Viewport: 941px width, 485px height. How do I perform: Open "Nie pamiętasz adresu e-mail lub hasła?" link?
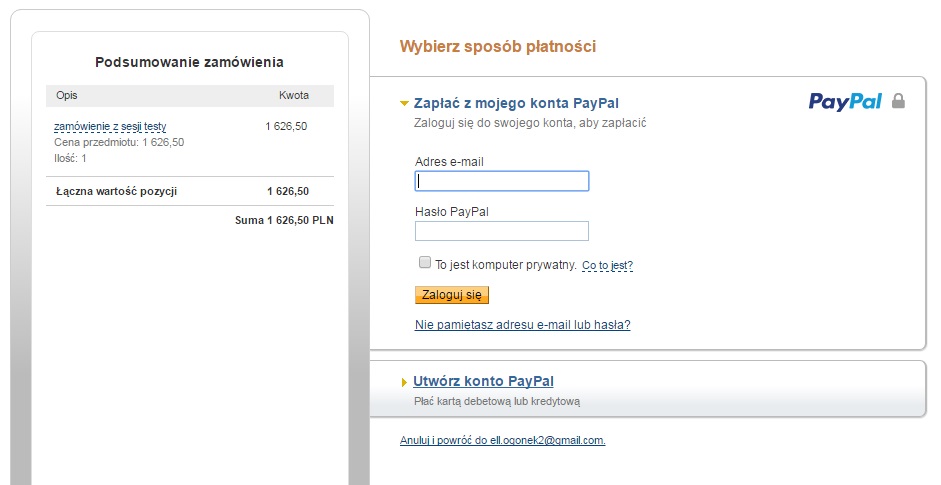pyautogui.click(x=522, y=325)
